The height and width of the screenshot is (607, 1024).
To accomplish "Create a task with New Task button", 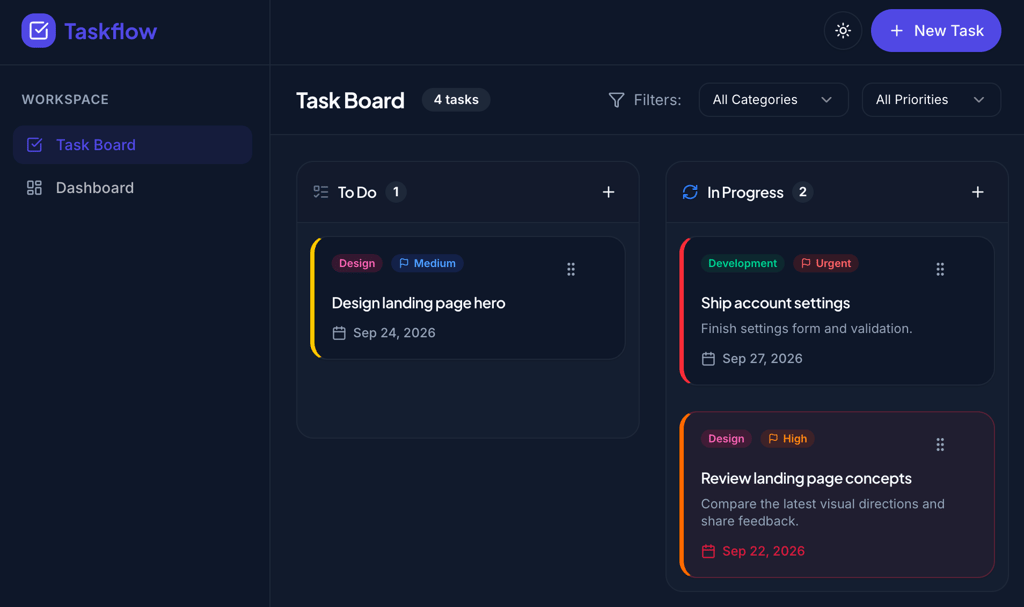I will 935,31.
